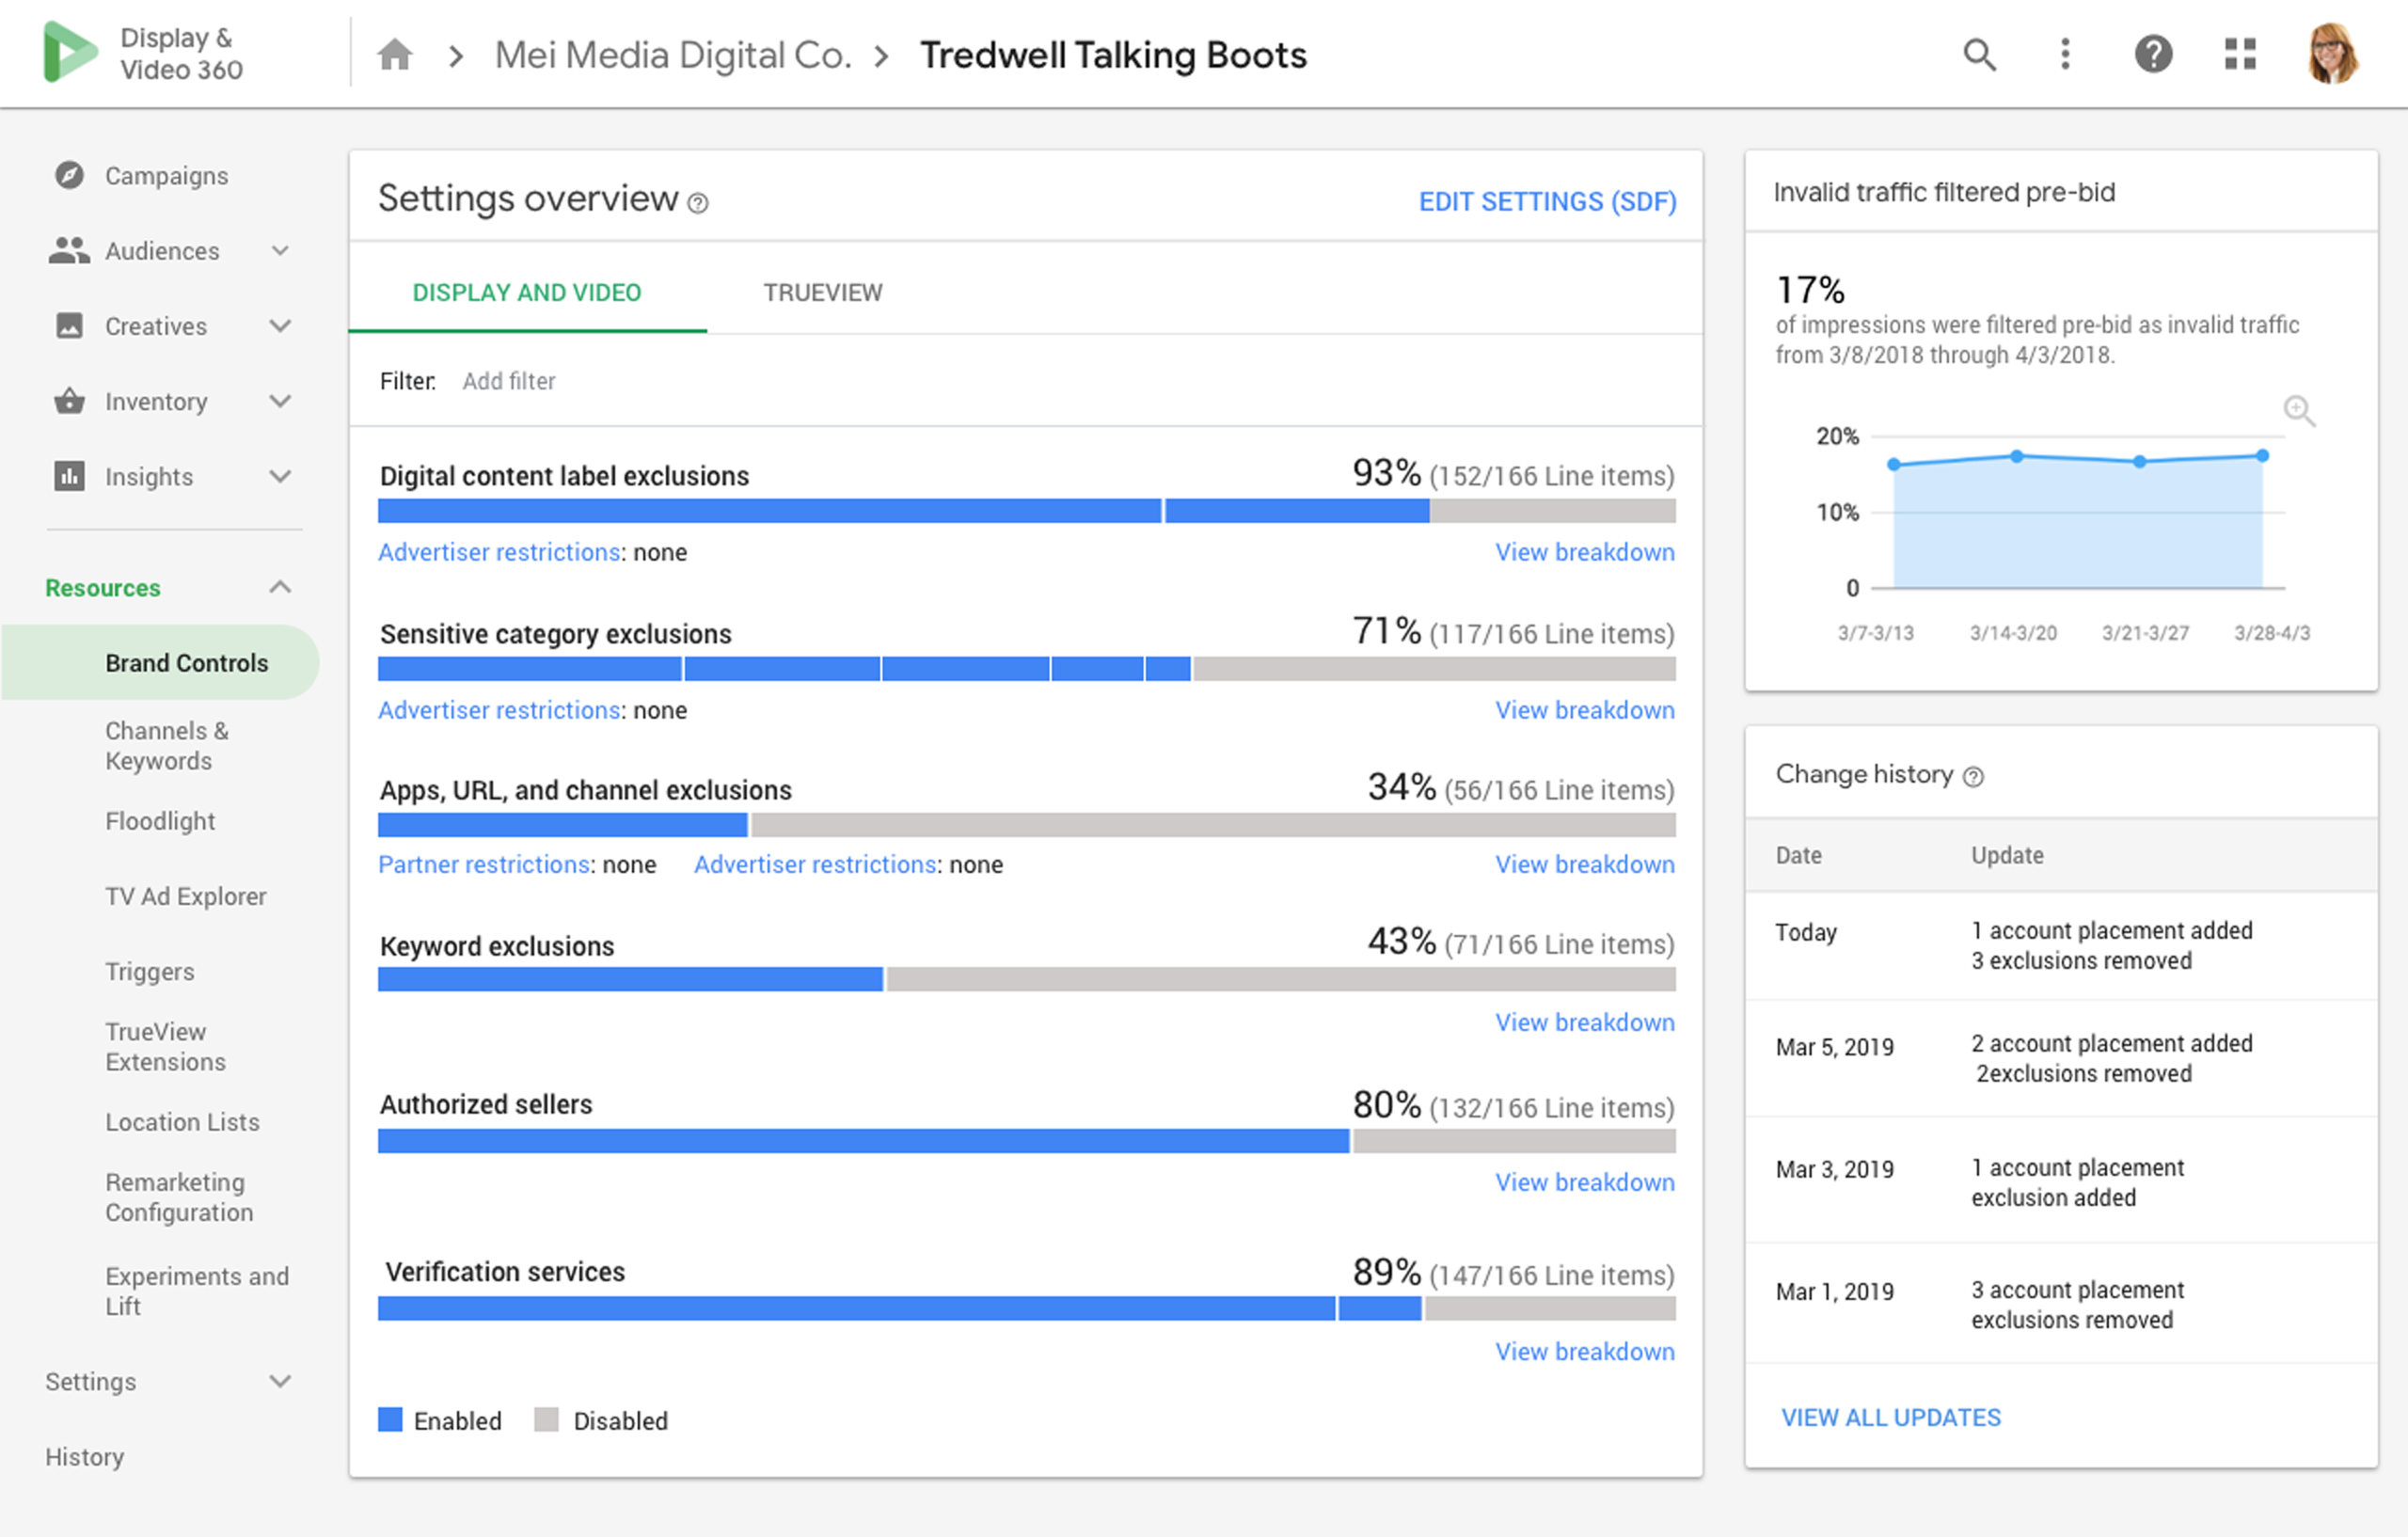Click the Inventory icon in sidebar
This screenshot has height=1537, width=2408.
[x=67, y=400]
